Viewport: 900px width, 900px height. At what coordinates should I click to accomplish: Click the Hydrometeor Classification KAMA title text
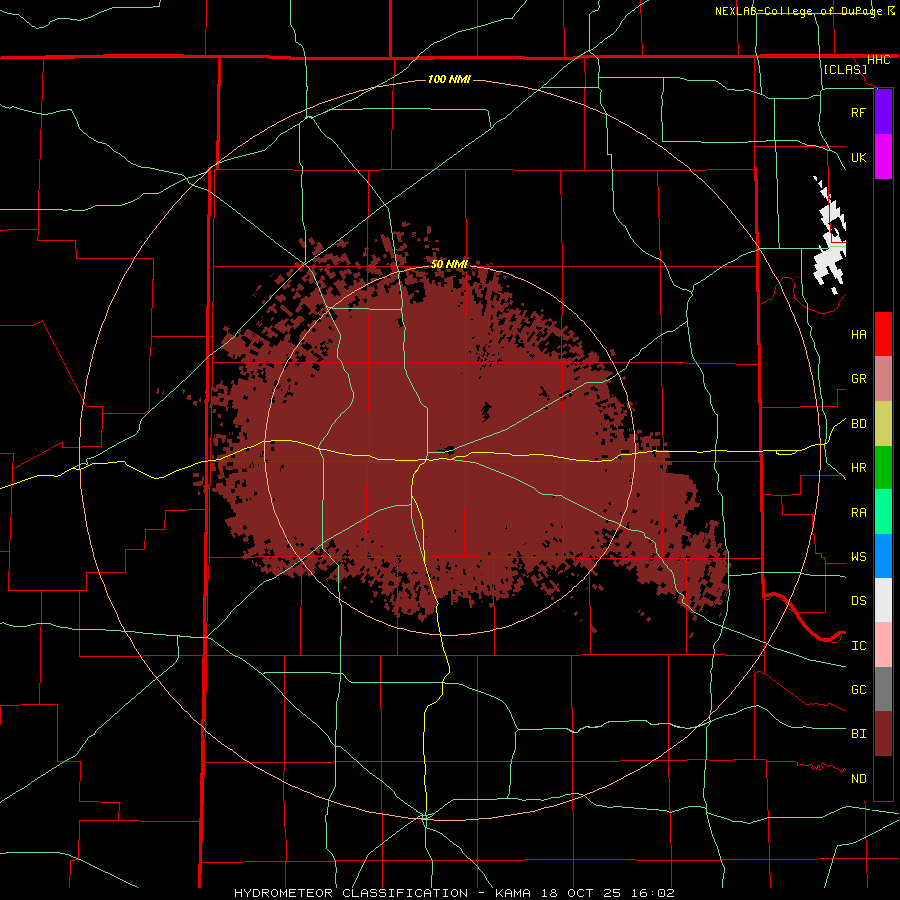454,893
